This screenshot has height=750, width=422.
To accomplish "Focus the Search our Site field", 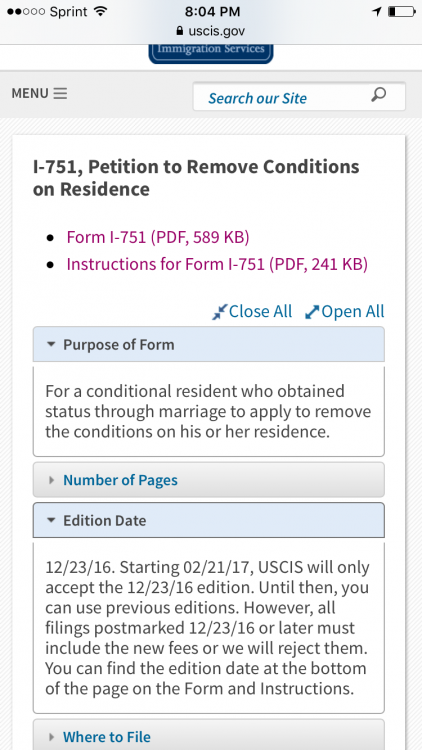I will tap(299, 97).
